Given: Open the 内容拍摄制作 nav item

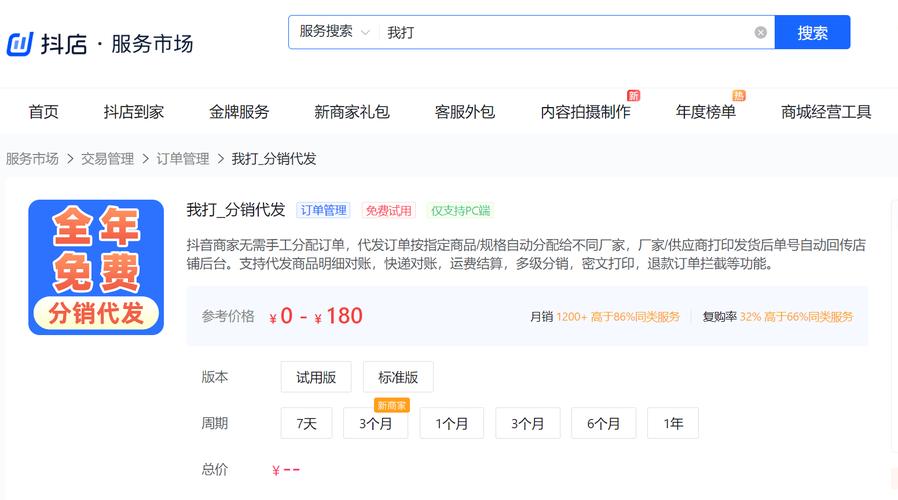Looking at the screenshot, I should pos(585,112).
